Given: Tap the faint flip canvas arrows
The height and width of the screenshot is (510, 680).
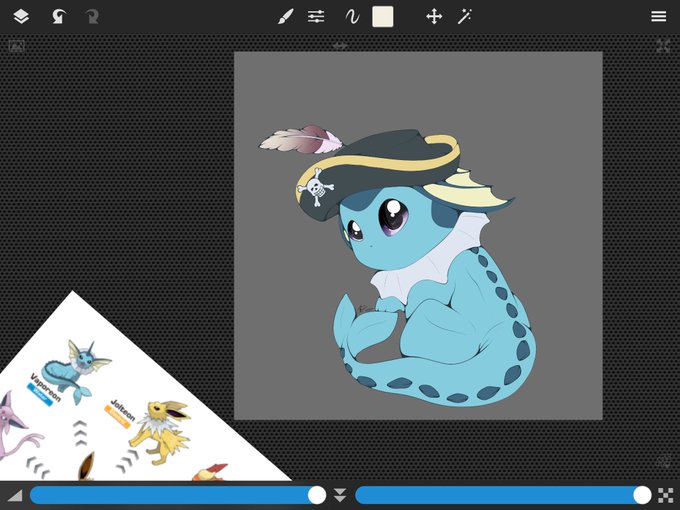Looking at the screenshot, I should coord(340,46).
